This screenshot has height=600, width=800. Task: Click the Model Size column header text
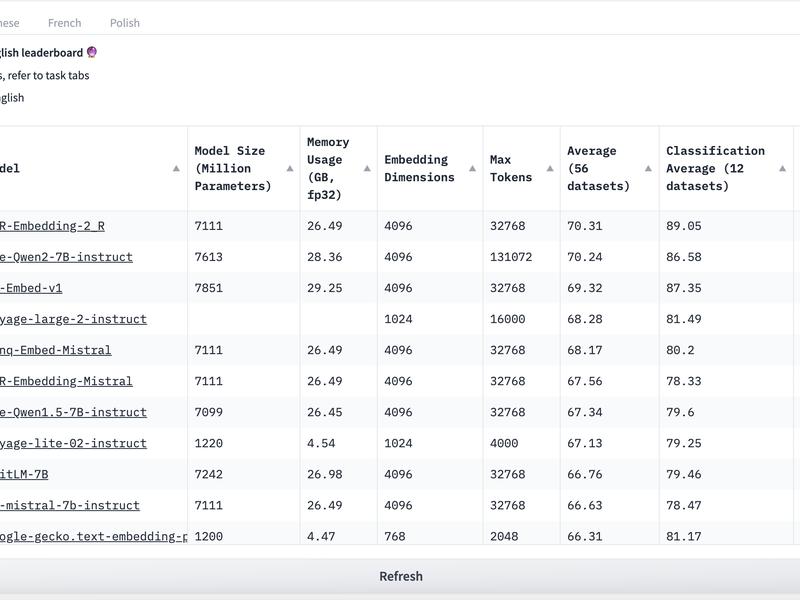232,168
